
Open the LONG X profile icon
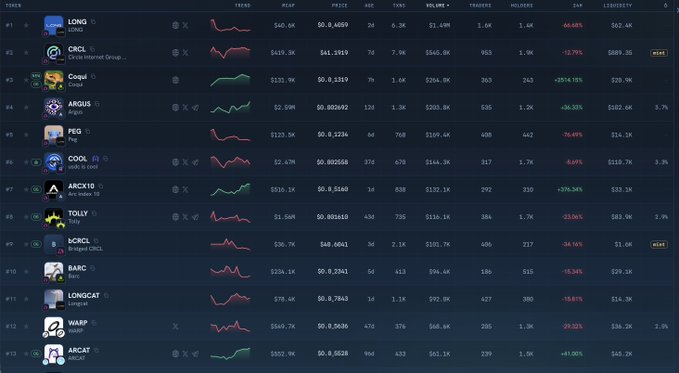pos(185,25)
